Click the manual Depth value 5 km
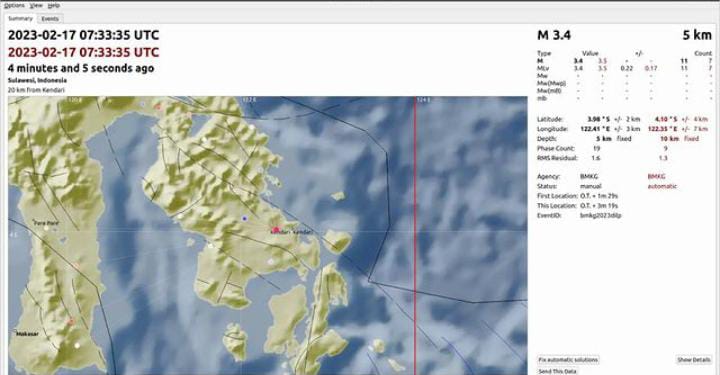Screen dimensions: 720x375 (x=603, y=139)
